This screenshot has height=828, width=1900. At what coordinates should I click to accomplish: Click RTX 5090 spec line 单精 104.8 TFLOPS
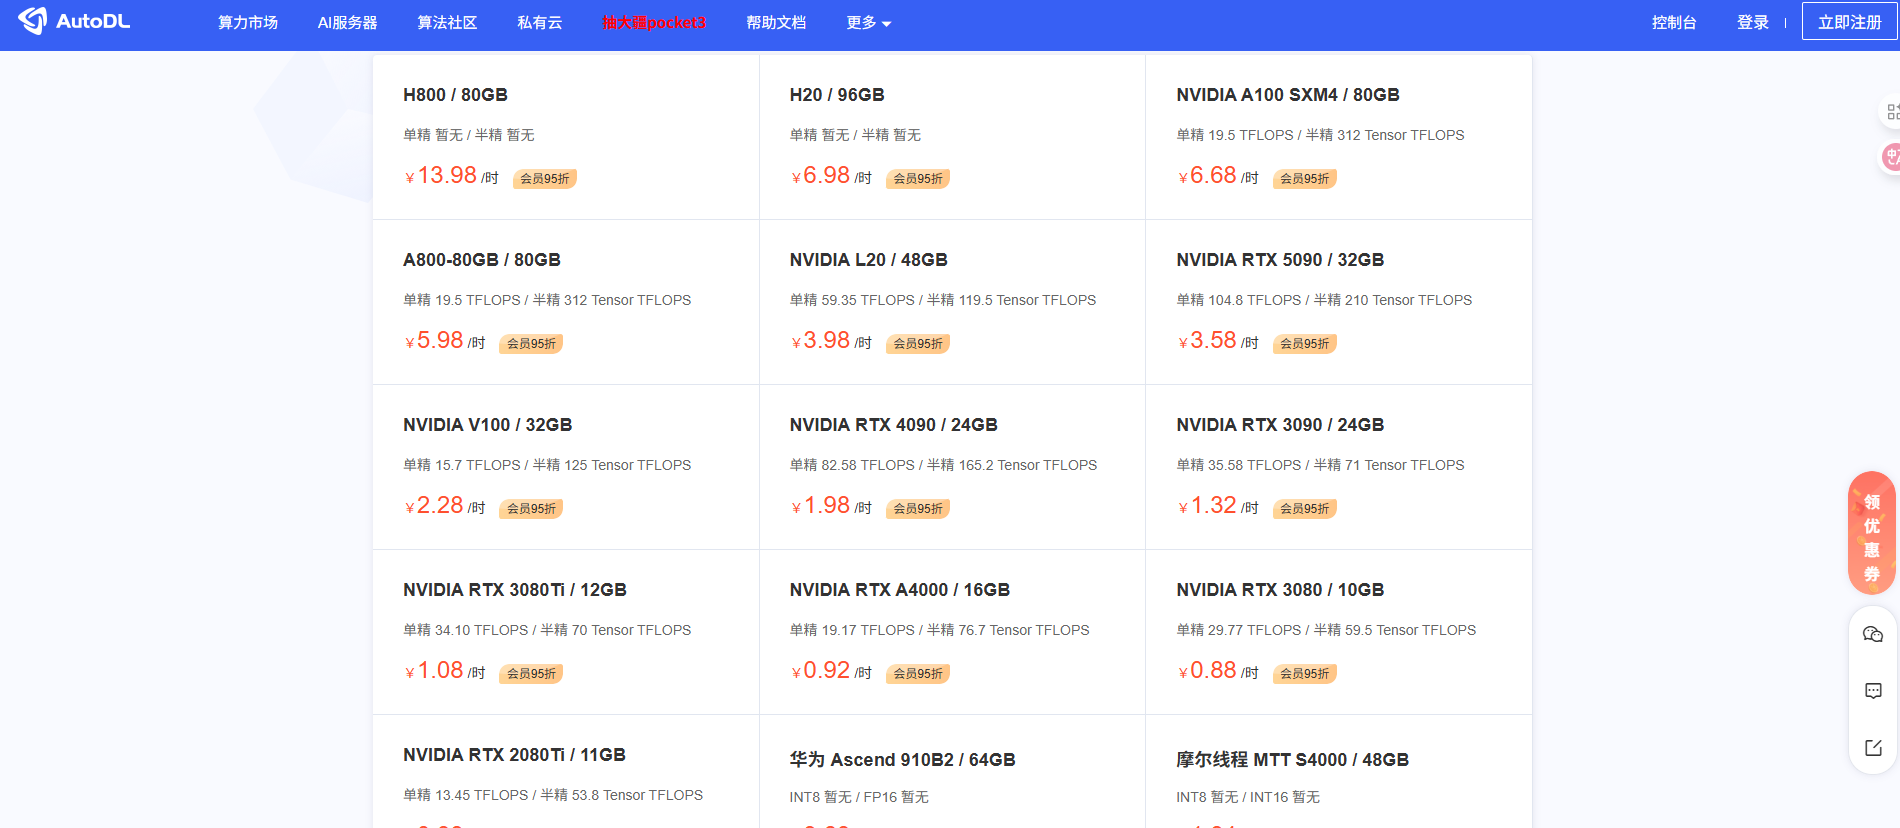click(x=1324, y=300)
